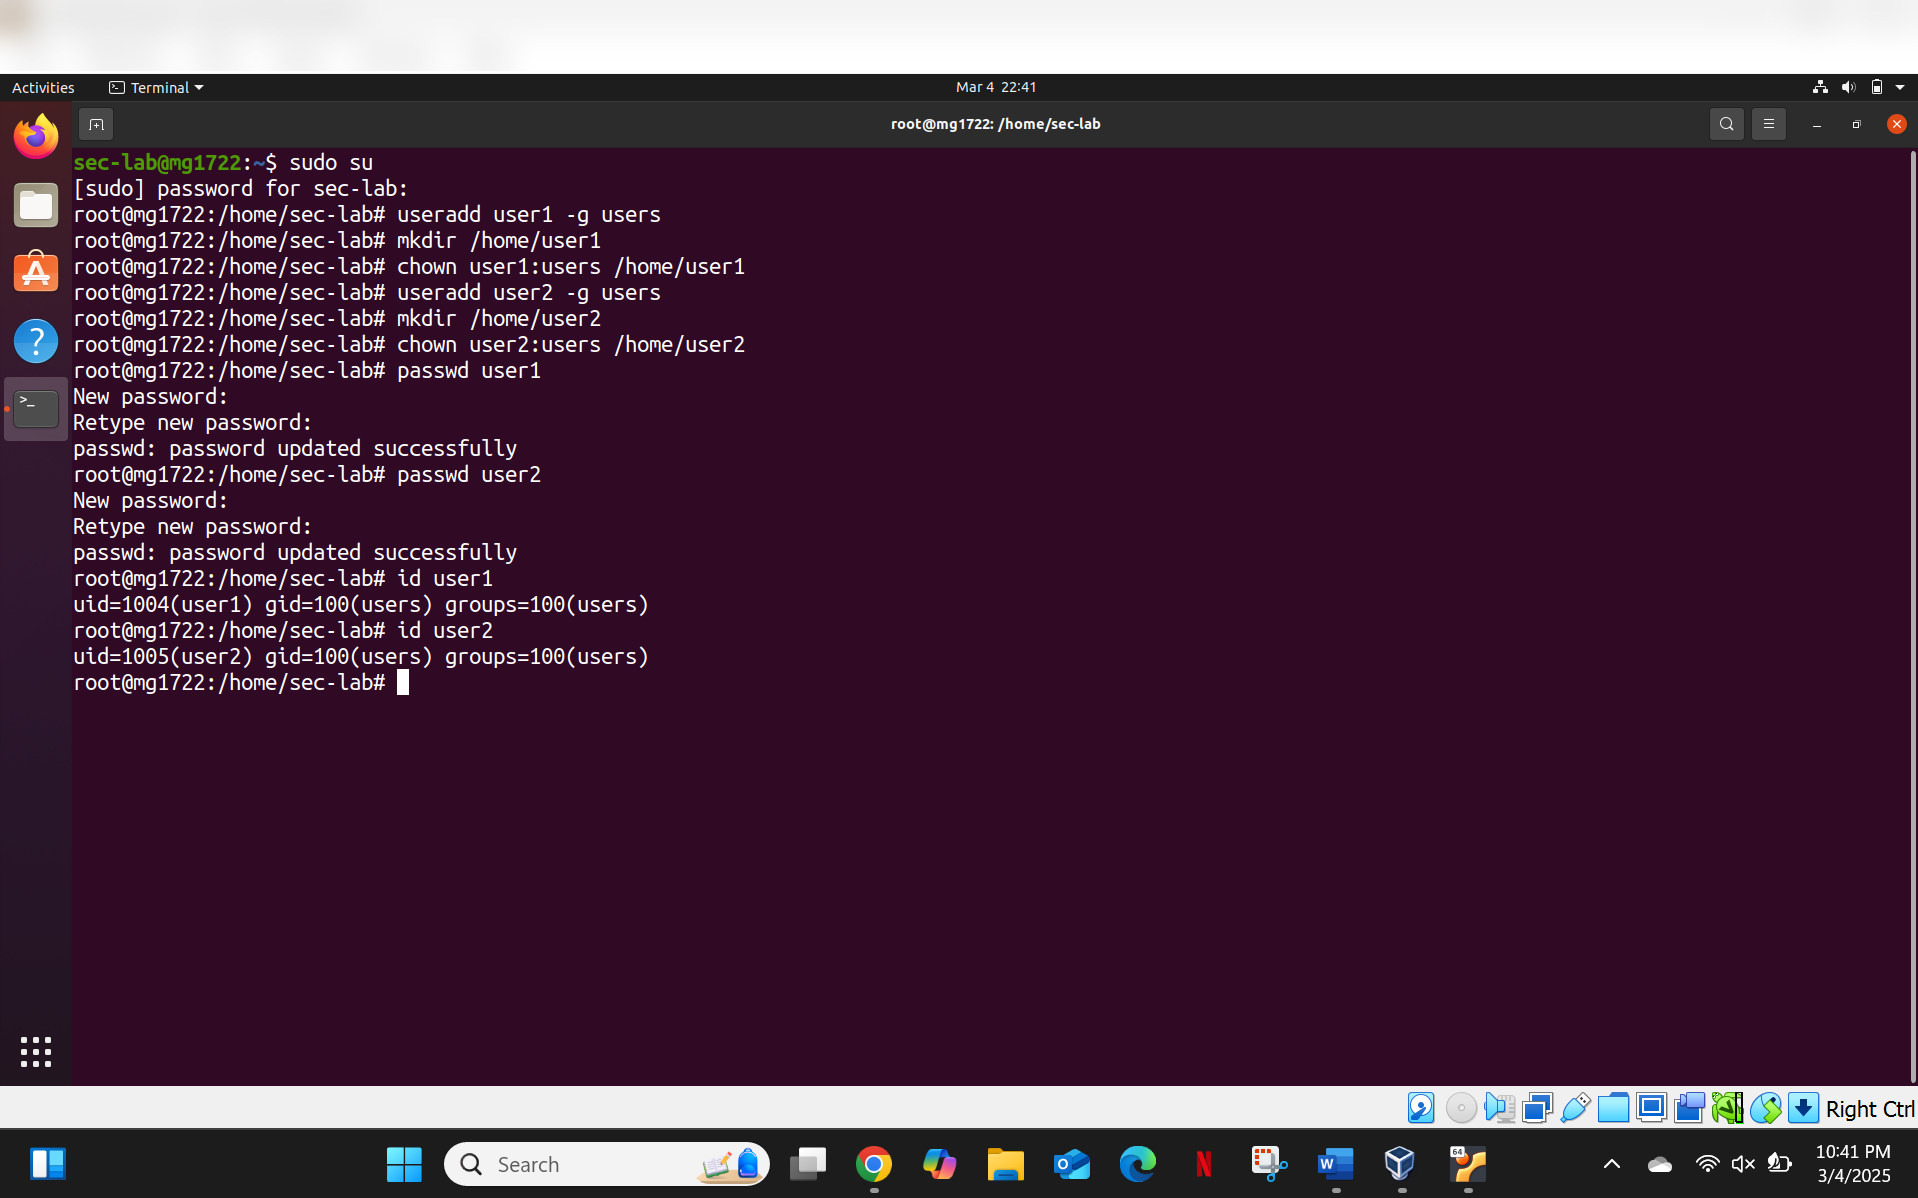Screen dimensions: 1918x1198
Task: Open Snipping Tool from taskbar
Action: point(1269,1164)
